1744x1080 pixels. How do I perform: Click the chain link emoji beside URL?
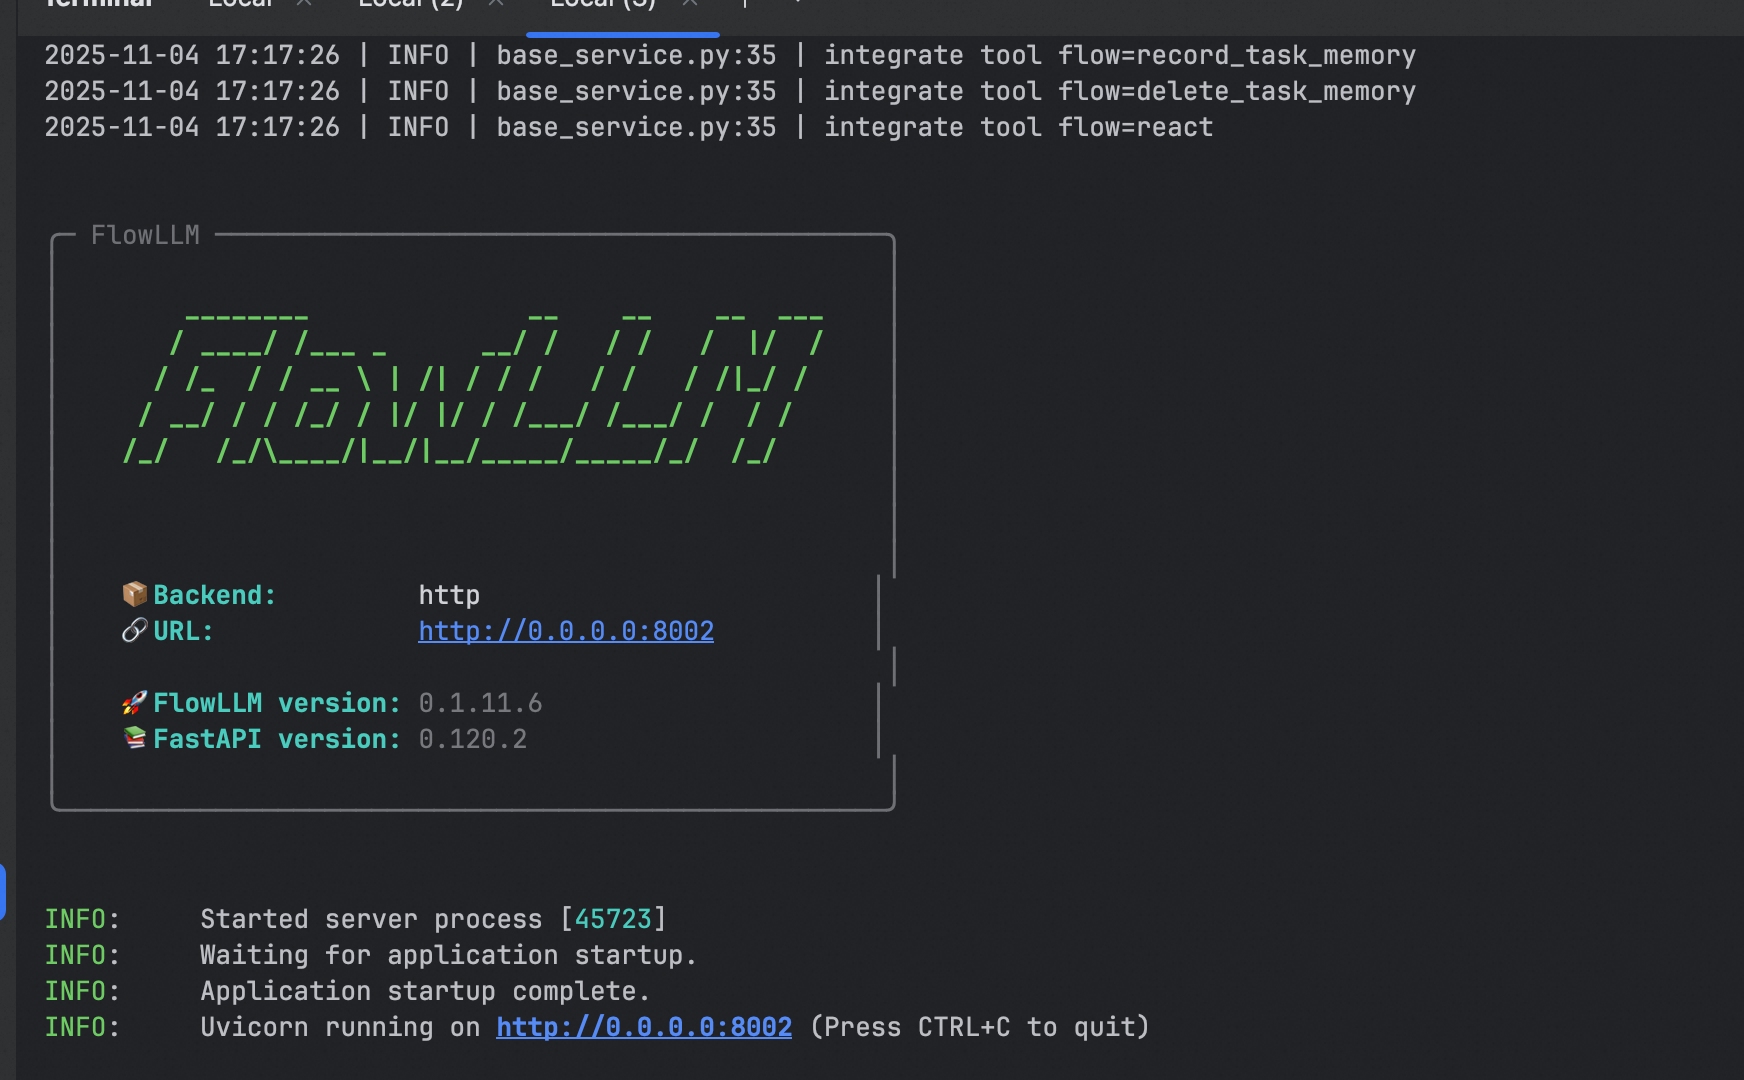tap(134, 630)
